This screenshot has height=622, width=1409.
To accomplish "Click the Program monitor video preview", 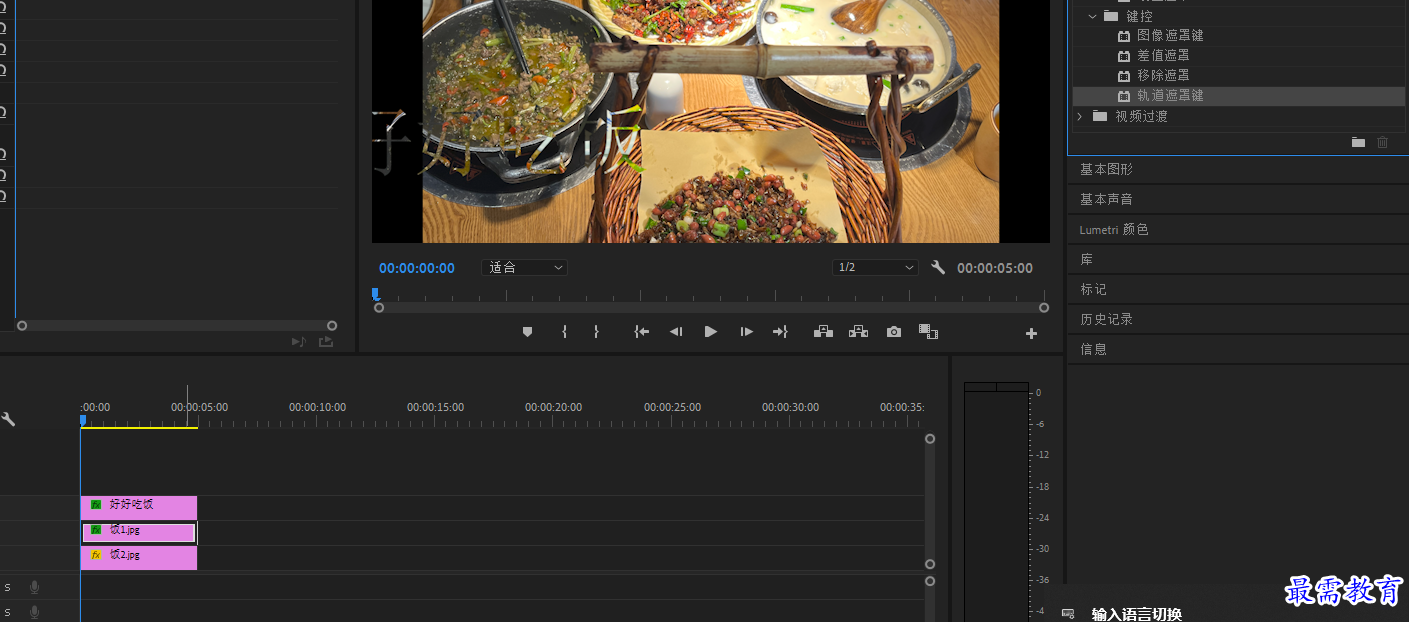I will 710,121.
